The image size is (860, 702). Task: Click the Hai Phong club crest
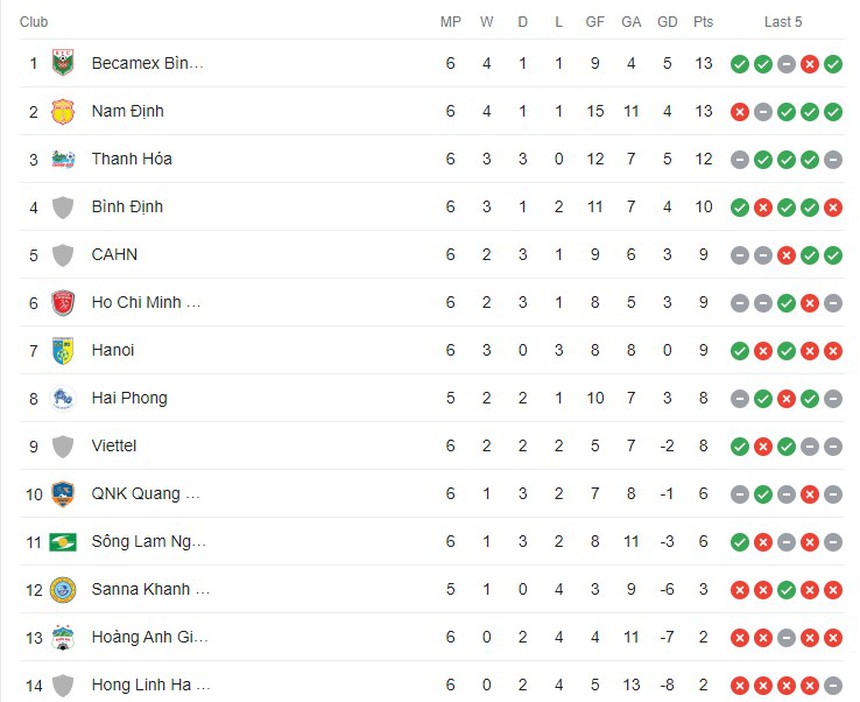[x=65, y=398]
